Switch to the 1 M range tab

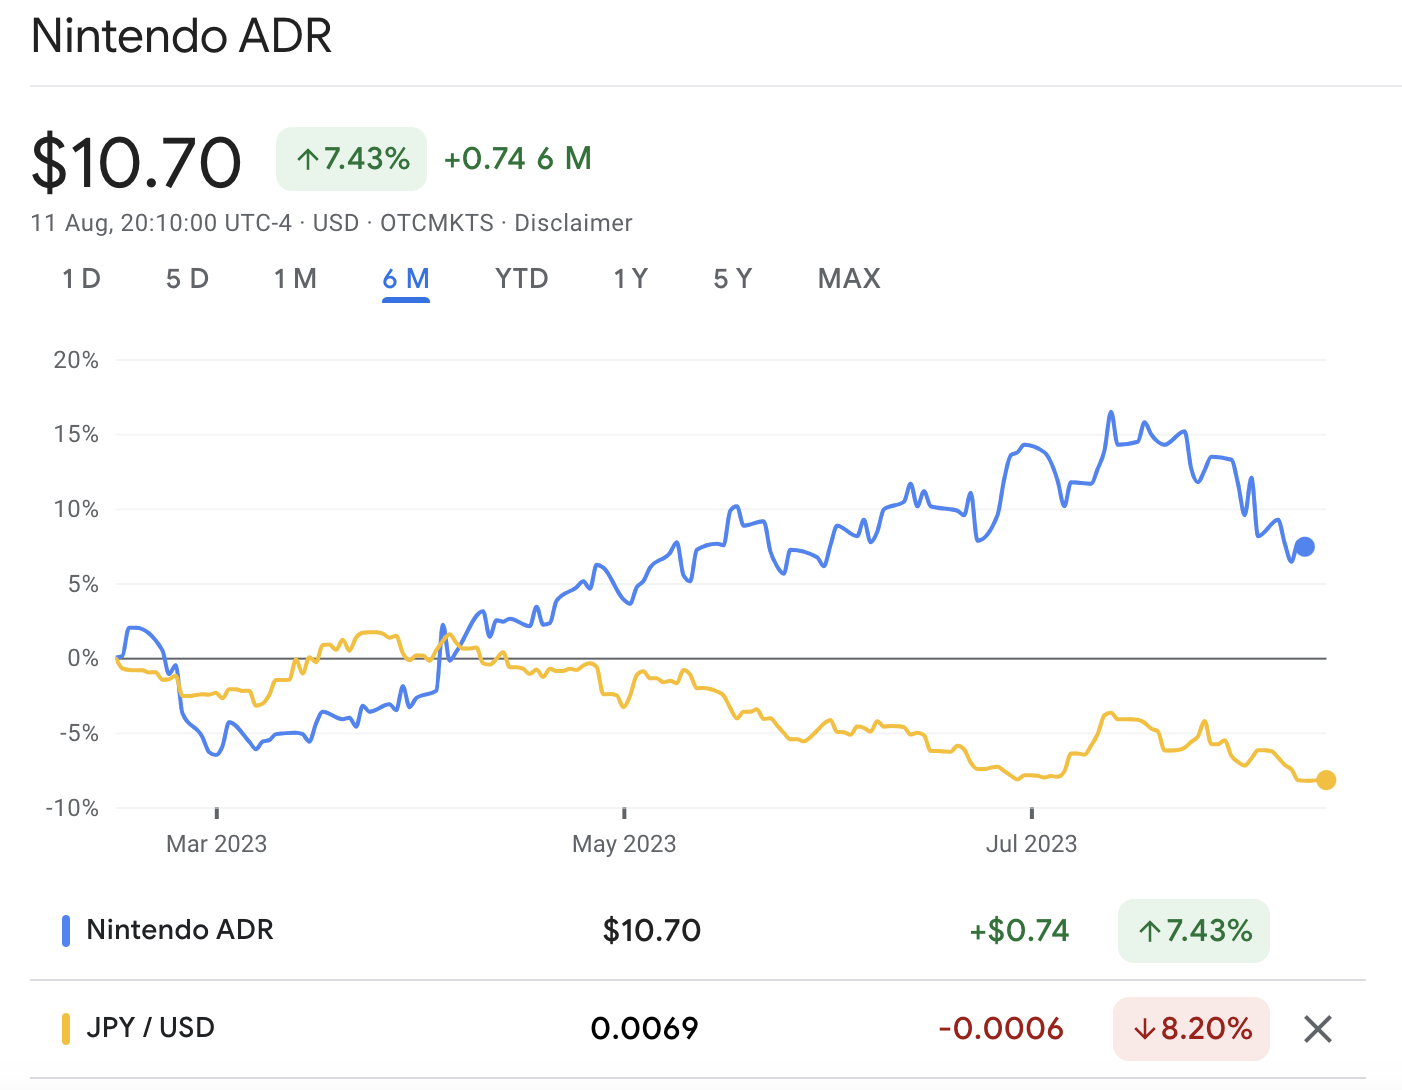point(295,279)
